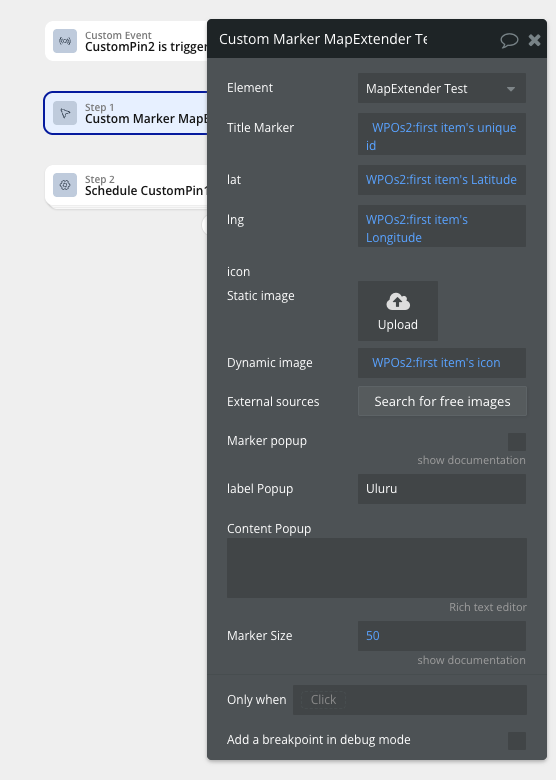Click the comment speech bubble icon

pyautogui.click(x=509, y=40)
